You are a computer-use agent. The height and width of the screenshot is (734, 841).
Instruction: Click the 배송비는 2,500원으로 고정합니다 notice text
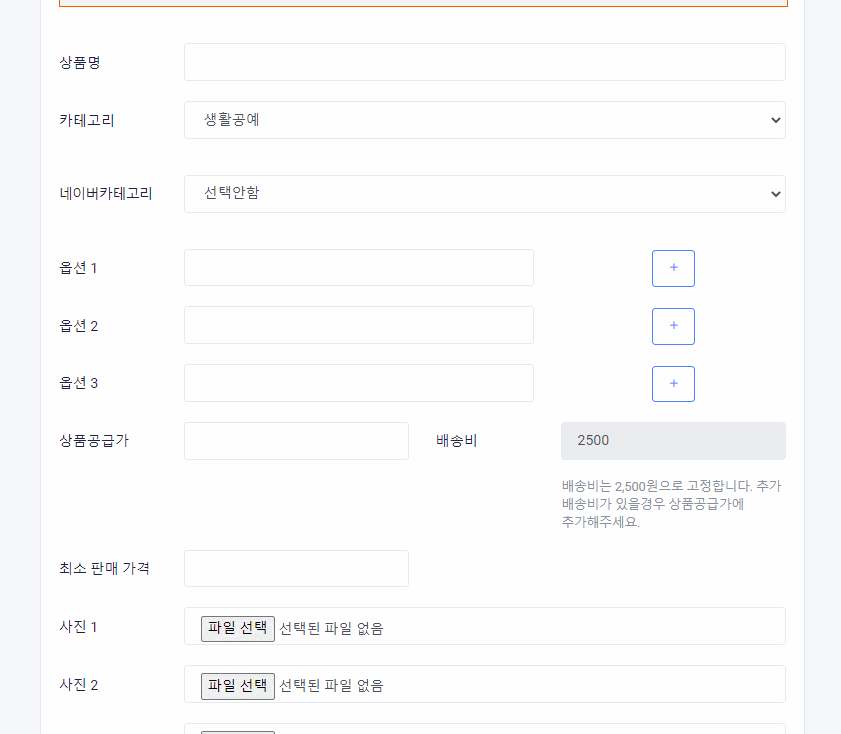[x=672, y=503]
